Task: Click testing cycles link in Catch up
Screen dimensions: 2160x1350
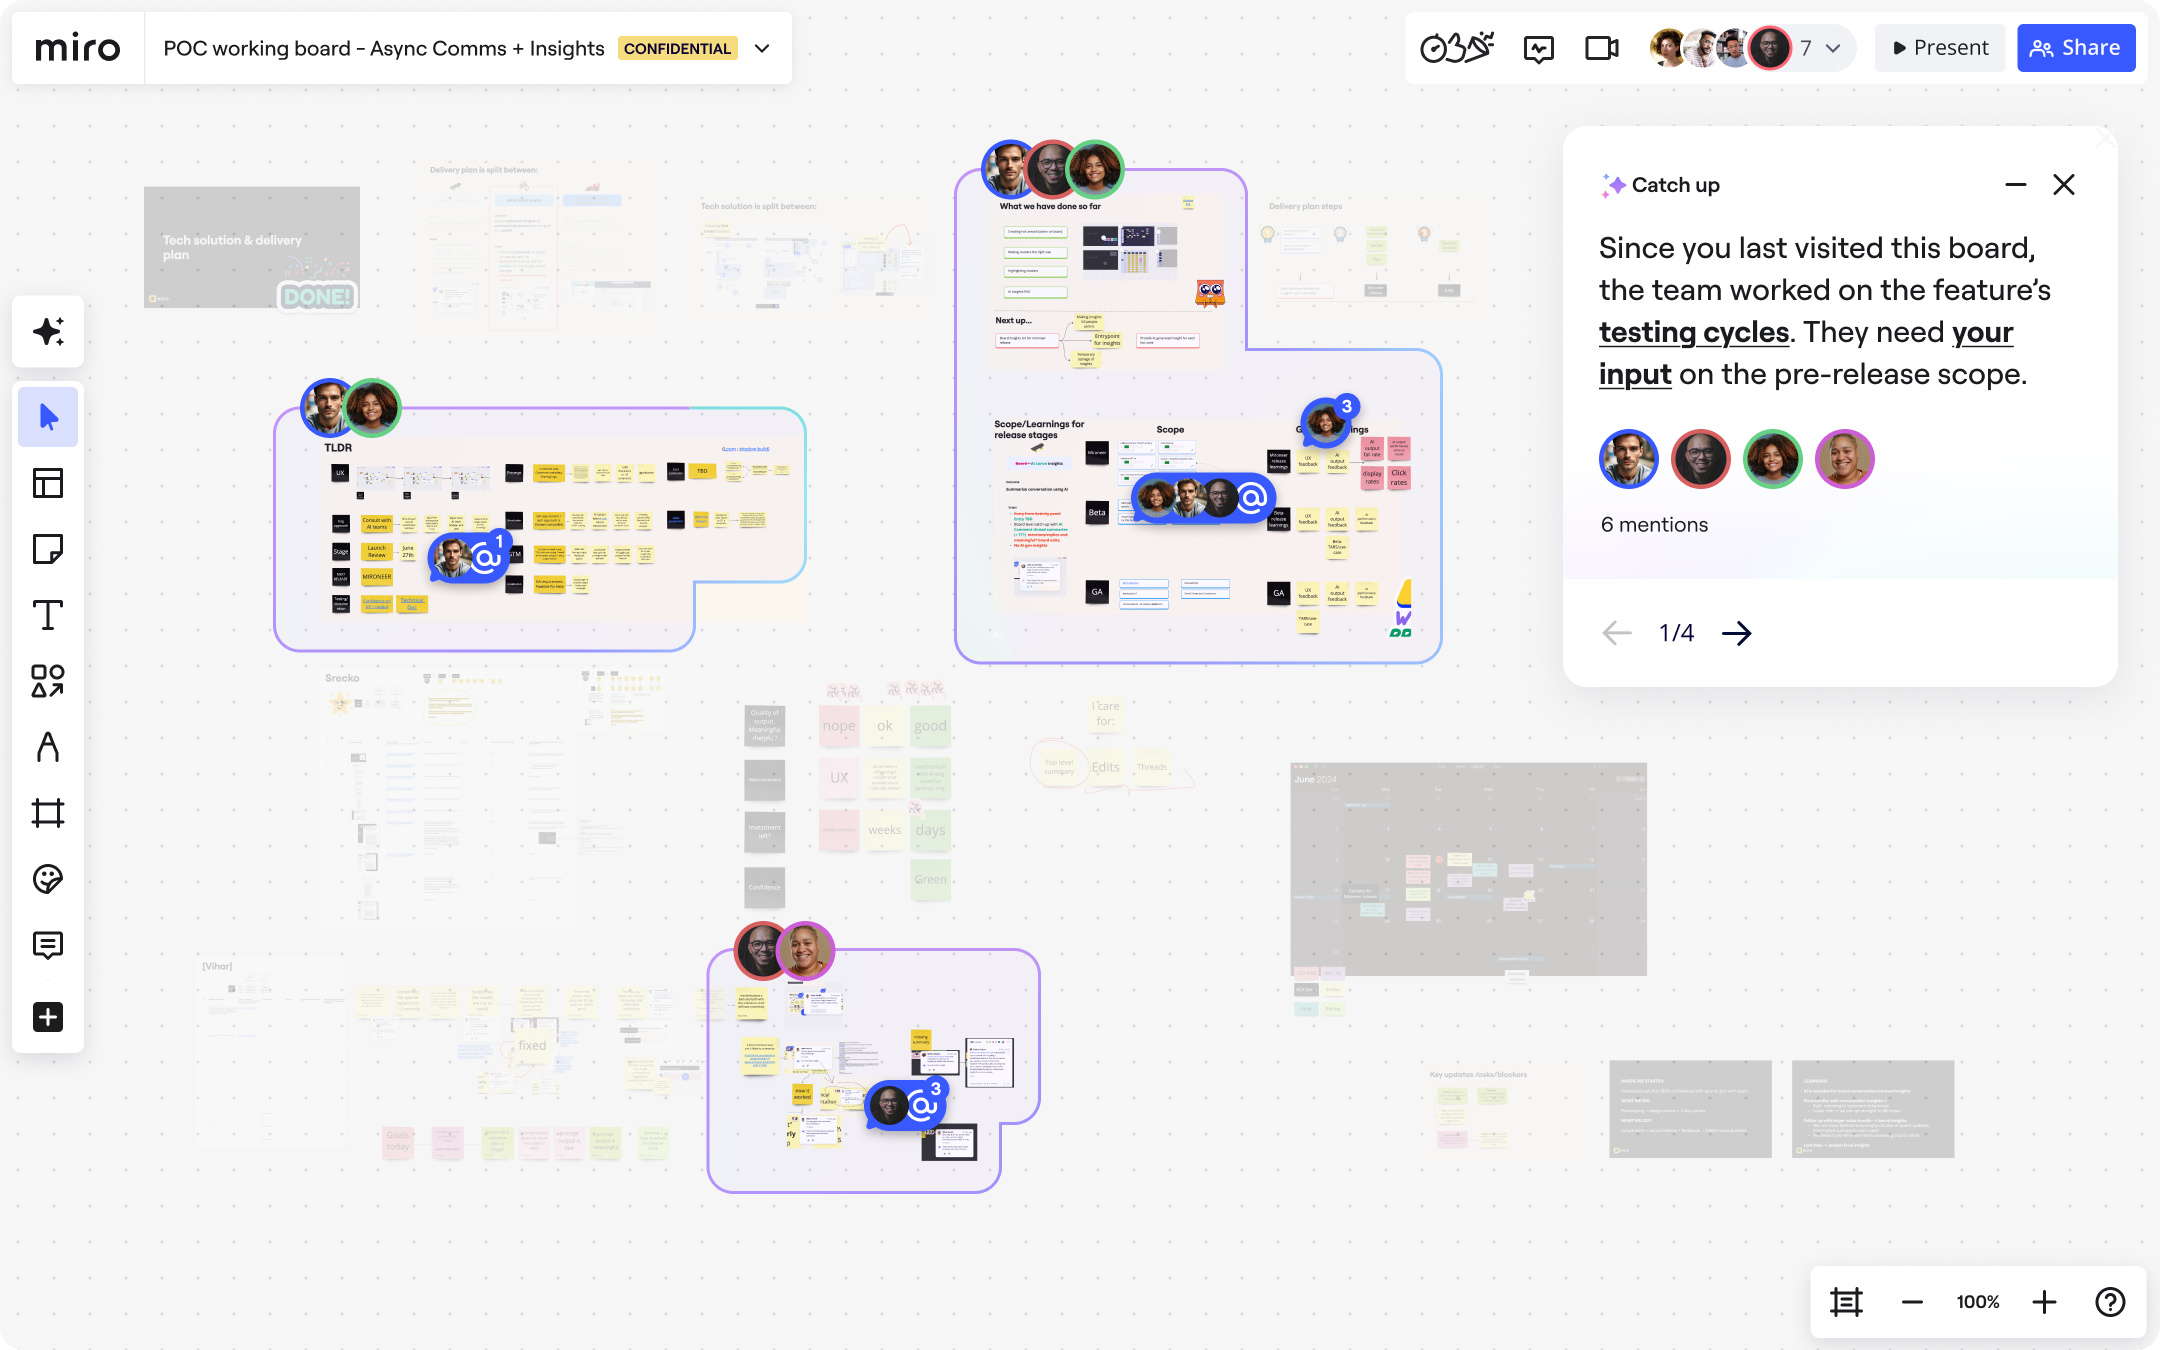Action: pos(1693,331)
